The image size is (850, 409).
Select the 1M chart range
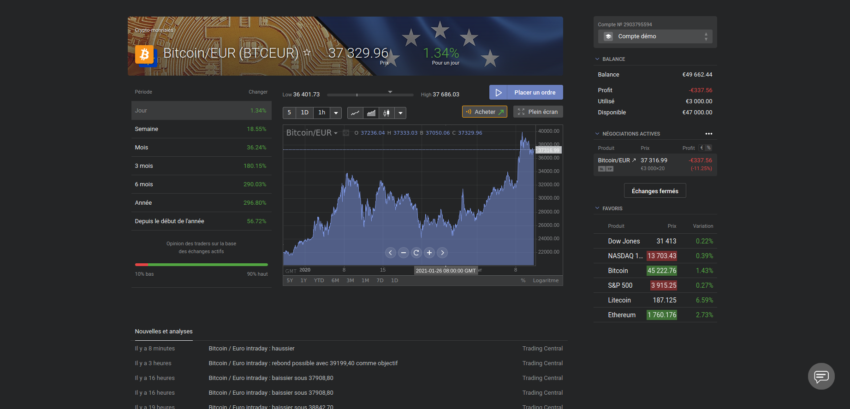365,280
